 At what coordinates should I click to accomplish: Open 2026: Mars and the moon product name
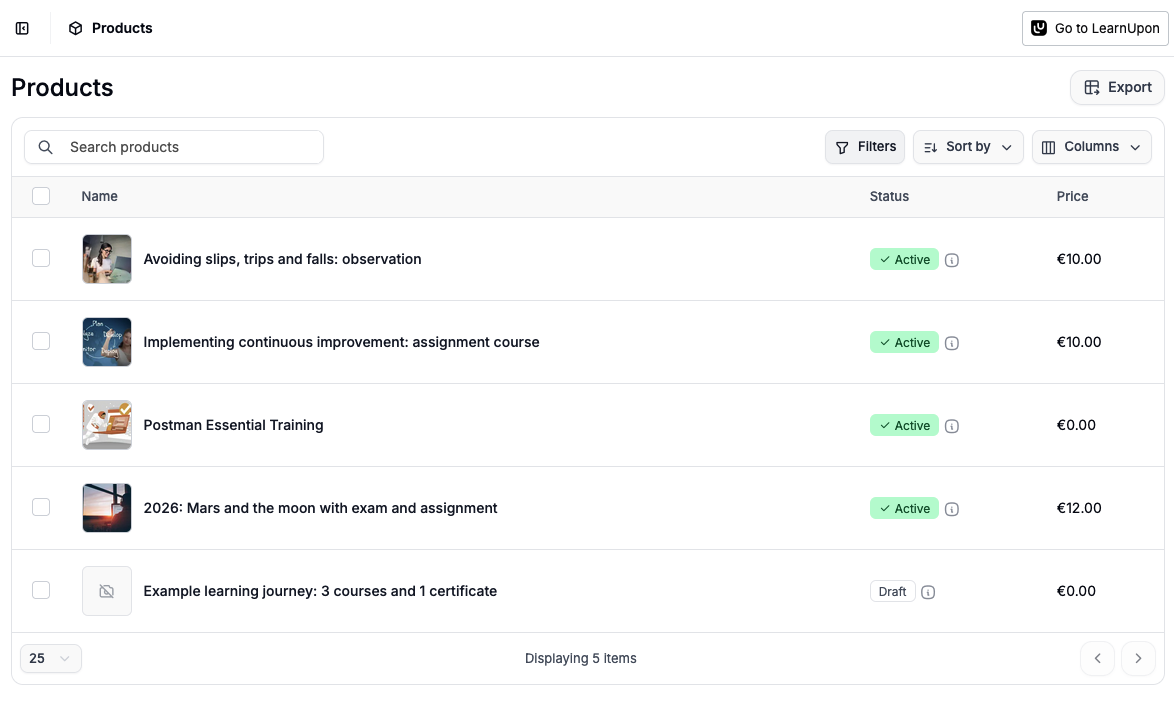click(x=320, y=508)
